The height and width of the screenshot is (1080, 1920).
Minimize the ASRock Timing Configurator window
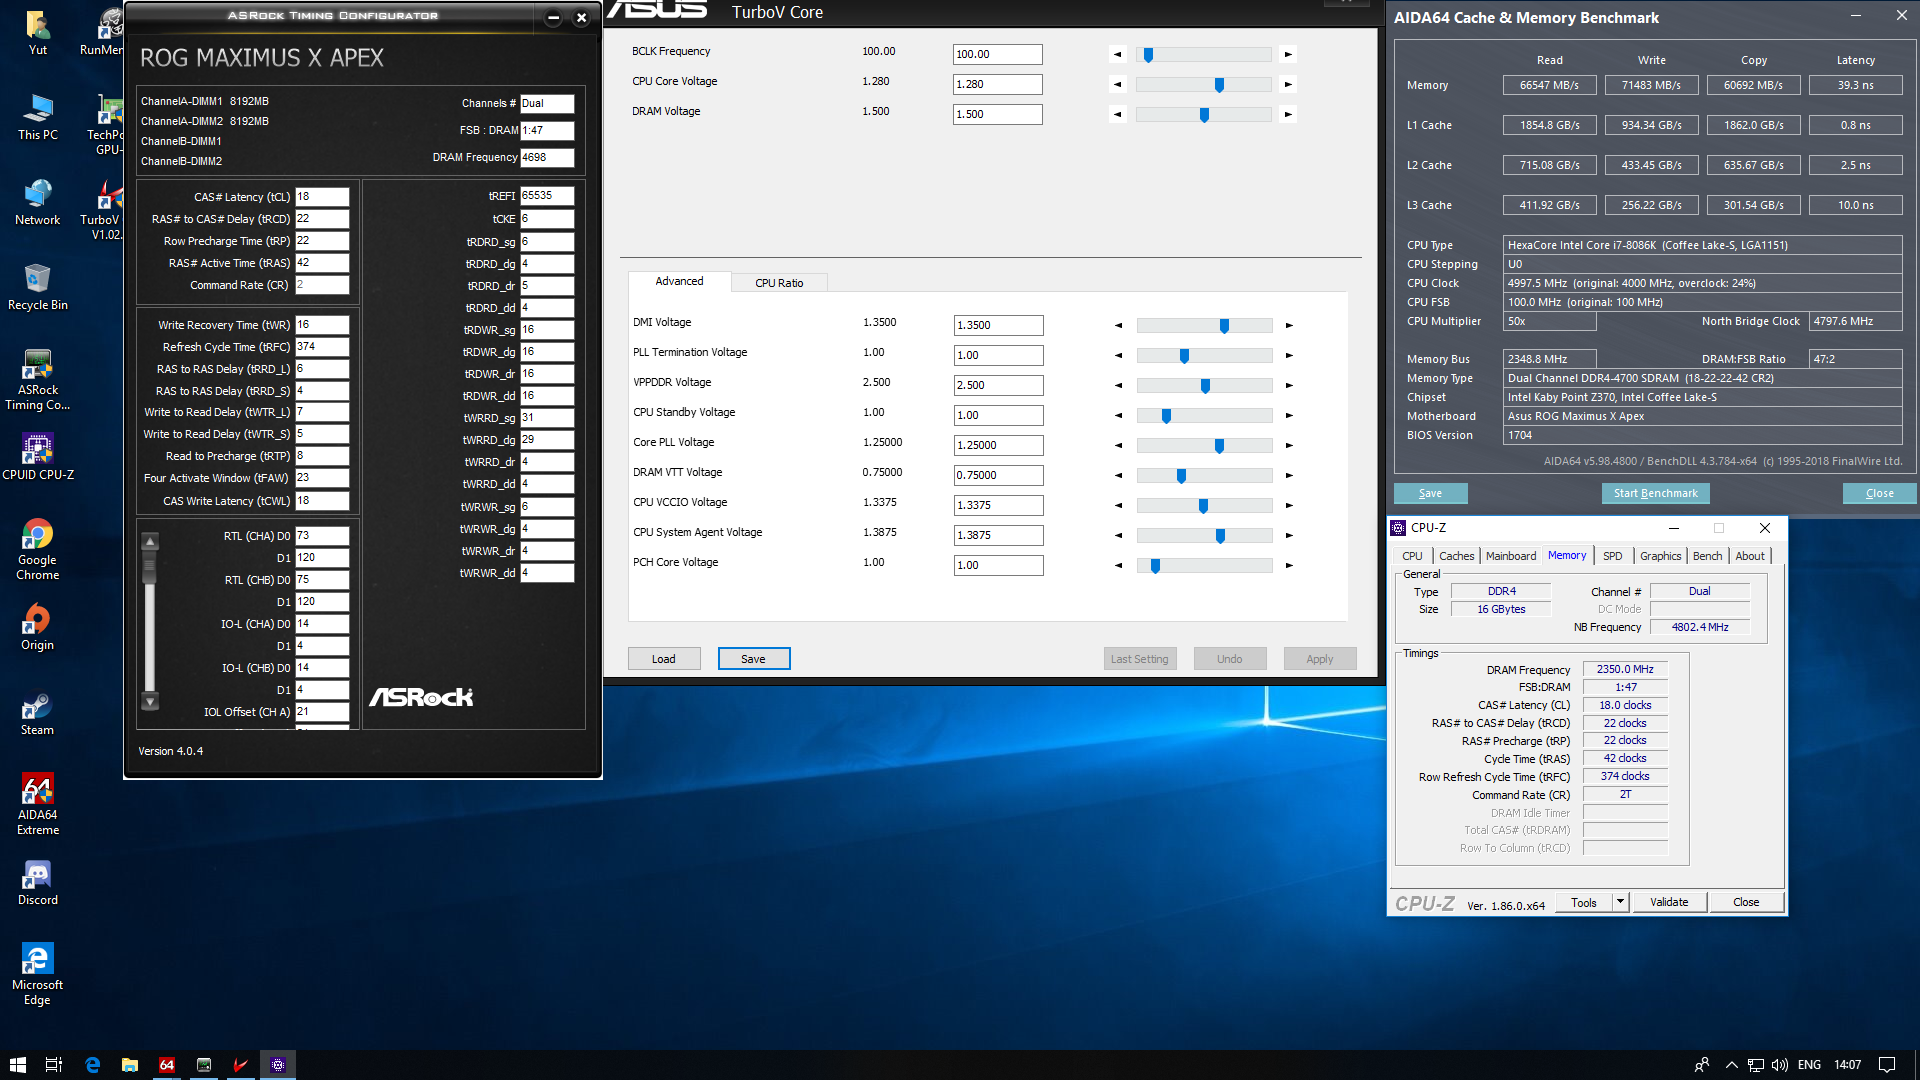pos(553,17)
